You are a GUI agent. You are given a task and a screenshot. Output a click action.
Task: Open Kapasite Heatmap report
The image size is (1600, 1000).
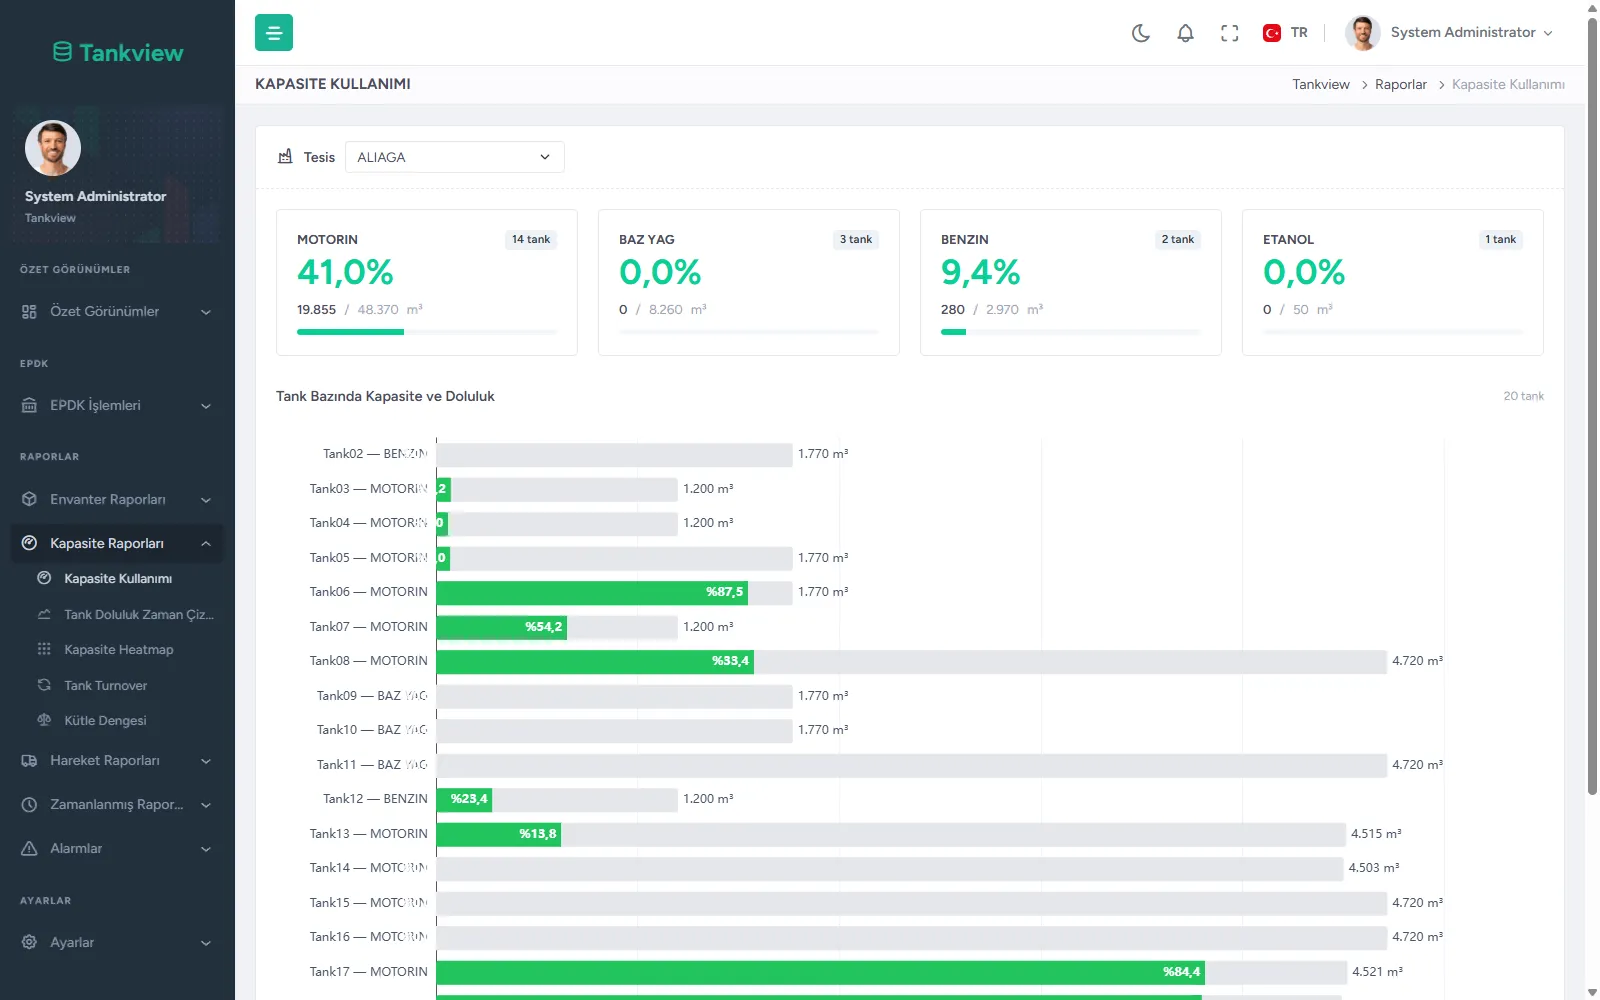117,650
